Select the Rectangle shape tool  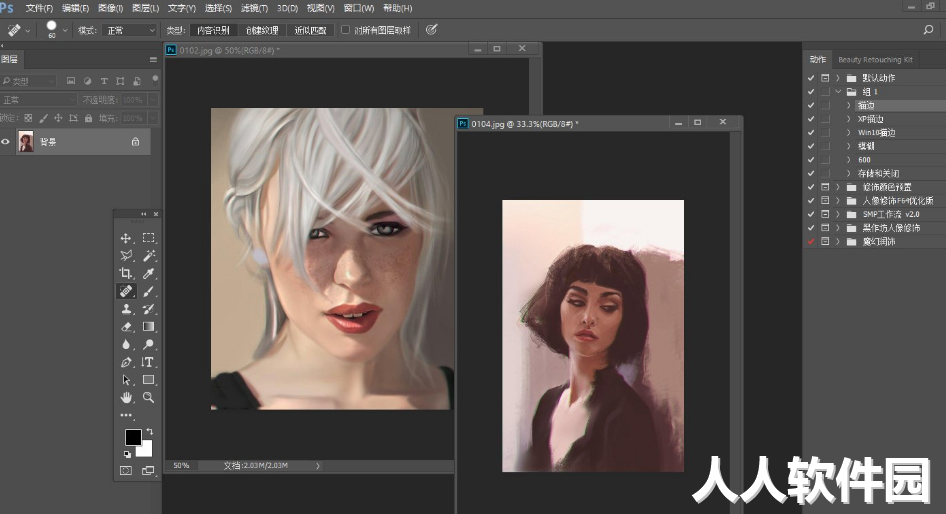coord(148,380)
